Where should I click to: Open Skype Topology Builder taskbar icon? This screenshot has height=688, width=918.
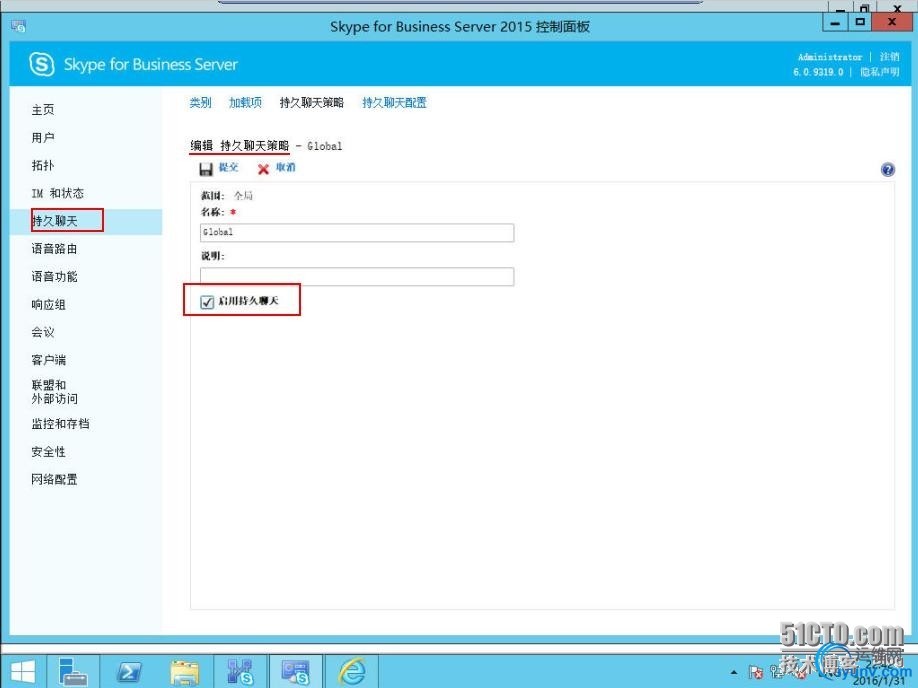240,672
